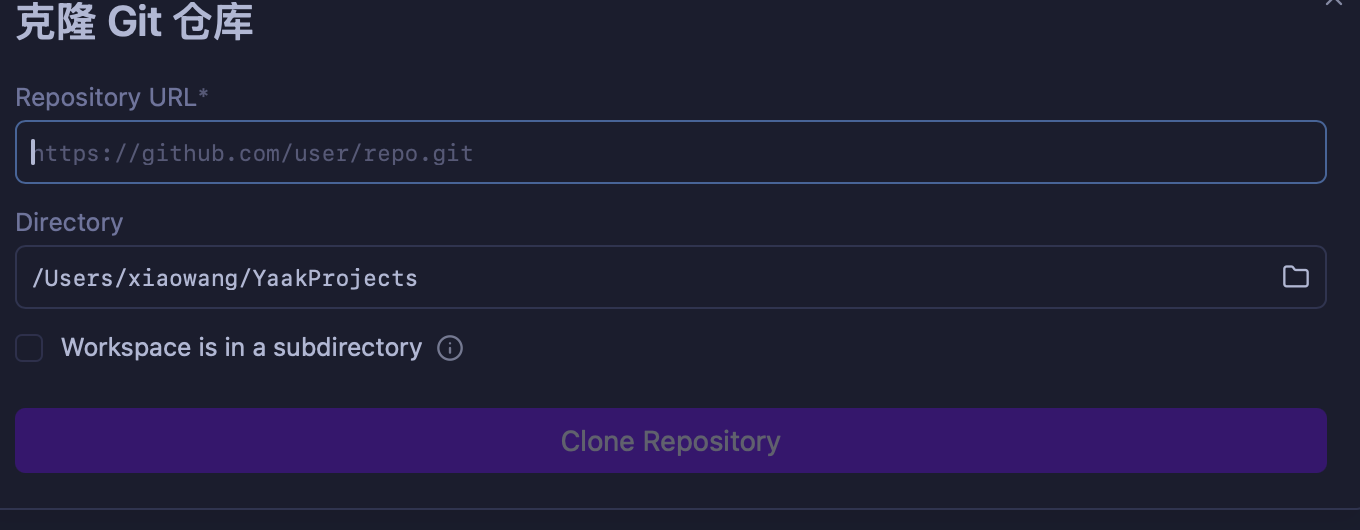
Task: Click the info icon beside subdirectory option
Action: coord(450,348)
